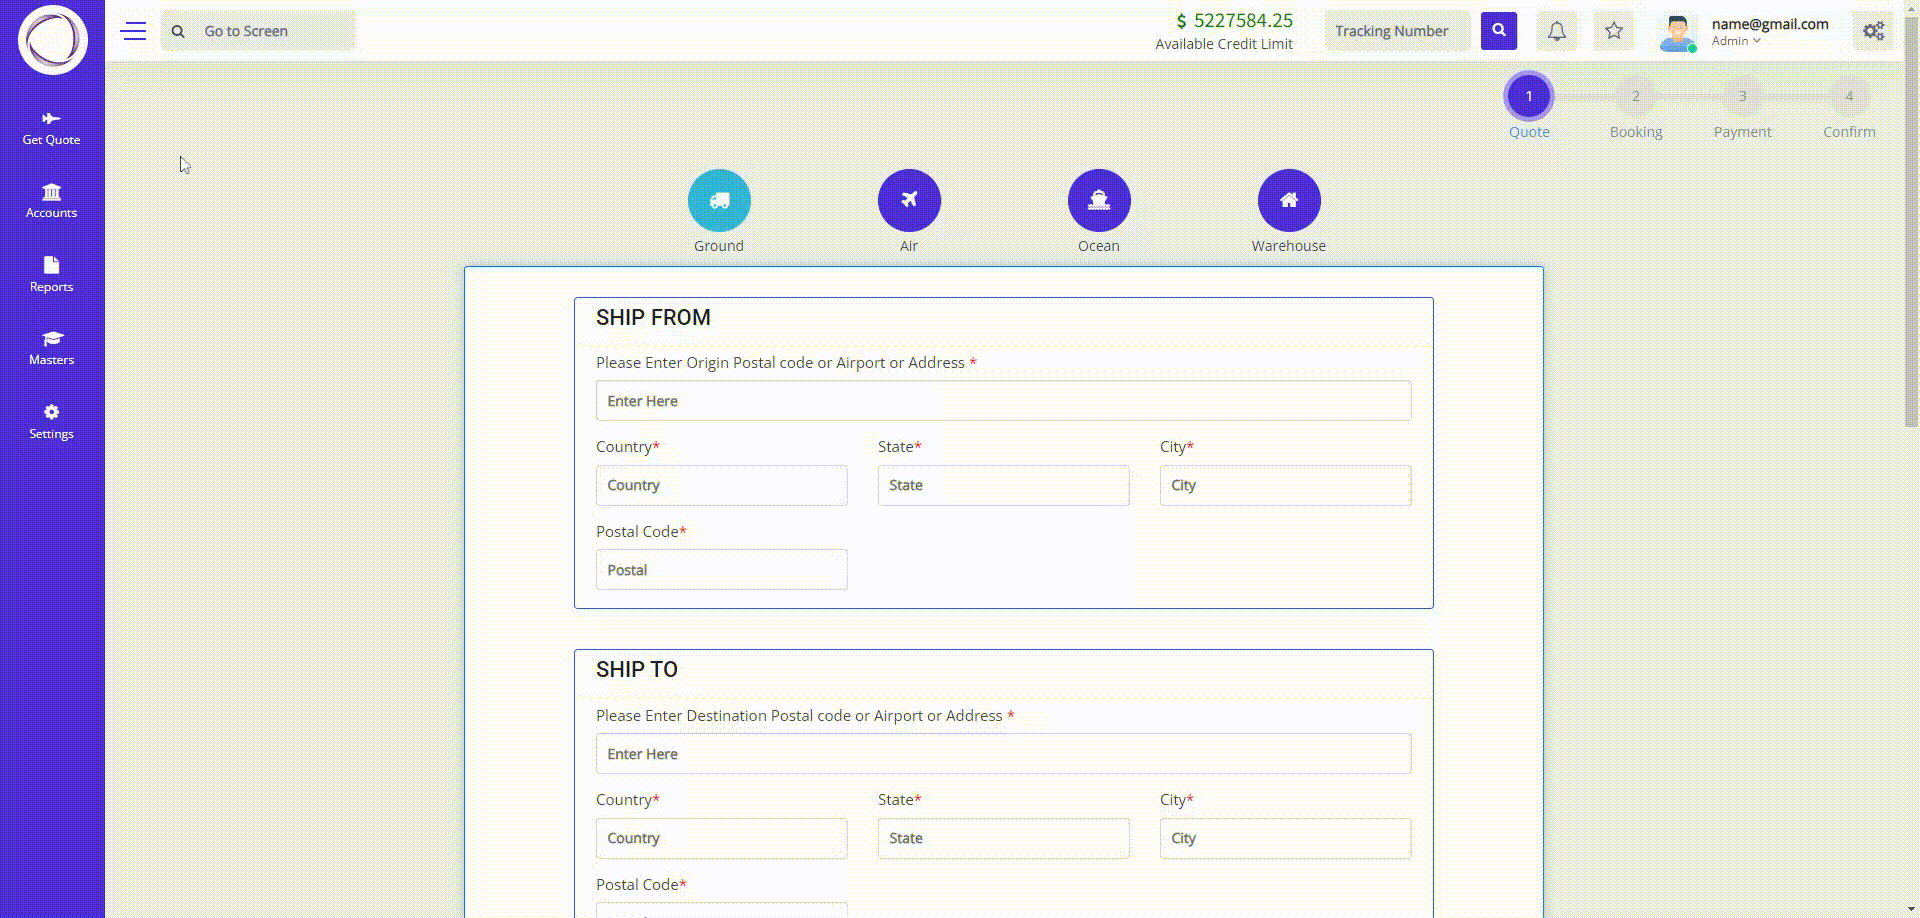Open the Settings sidebar icon
Viewport: 1920px width, 918px height.
coord(50,412)
